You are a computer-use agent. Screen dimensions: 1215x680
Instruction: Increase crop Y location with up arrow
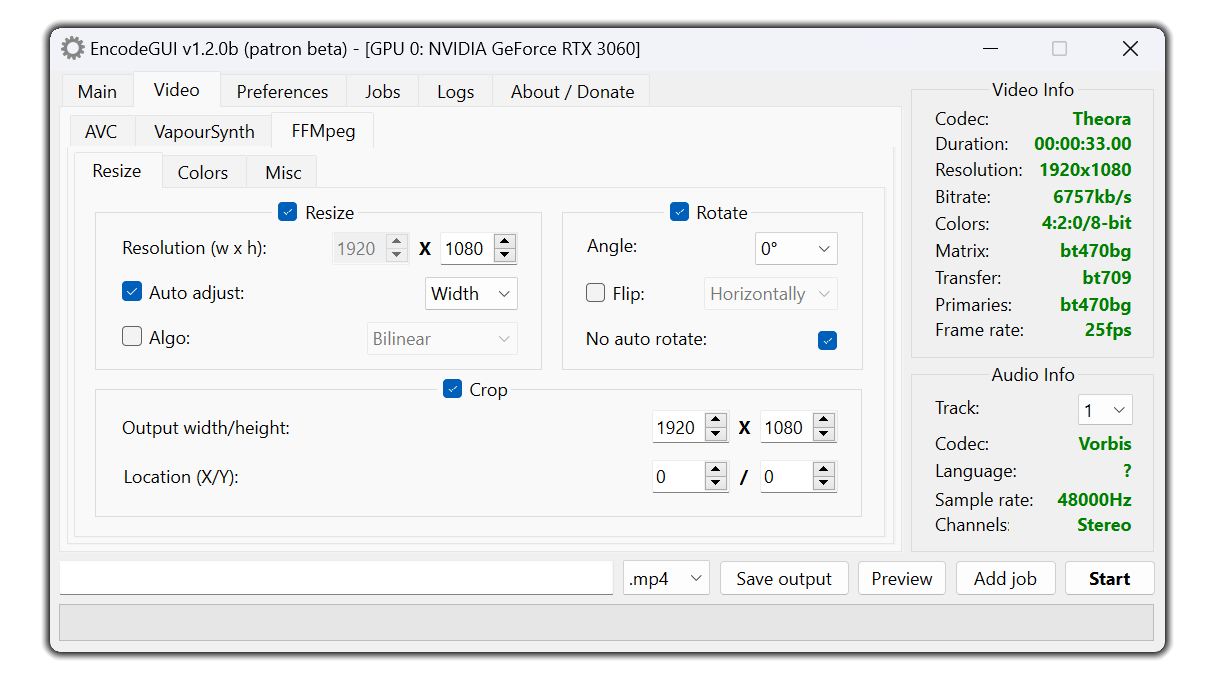pyautogui.click(x=824, y=470)
